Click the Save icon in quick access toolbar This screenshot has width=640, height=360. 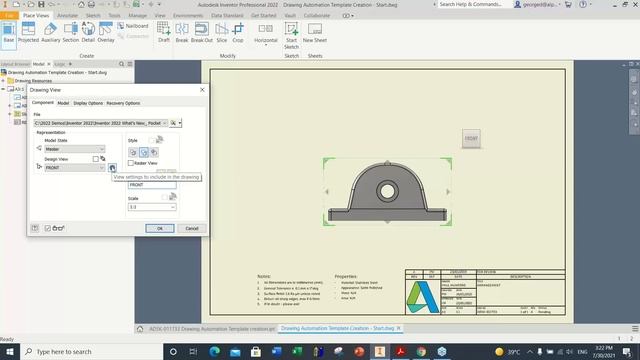41,4
